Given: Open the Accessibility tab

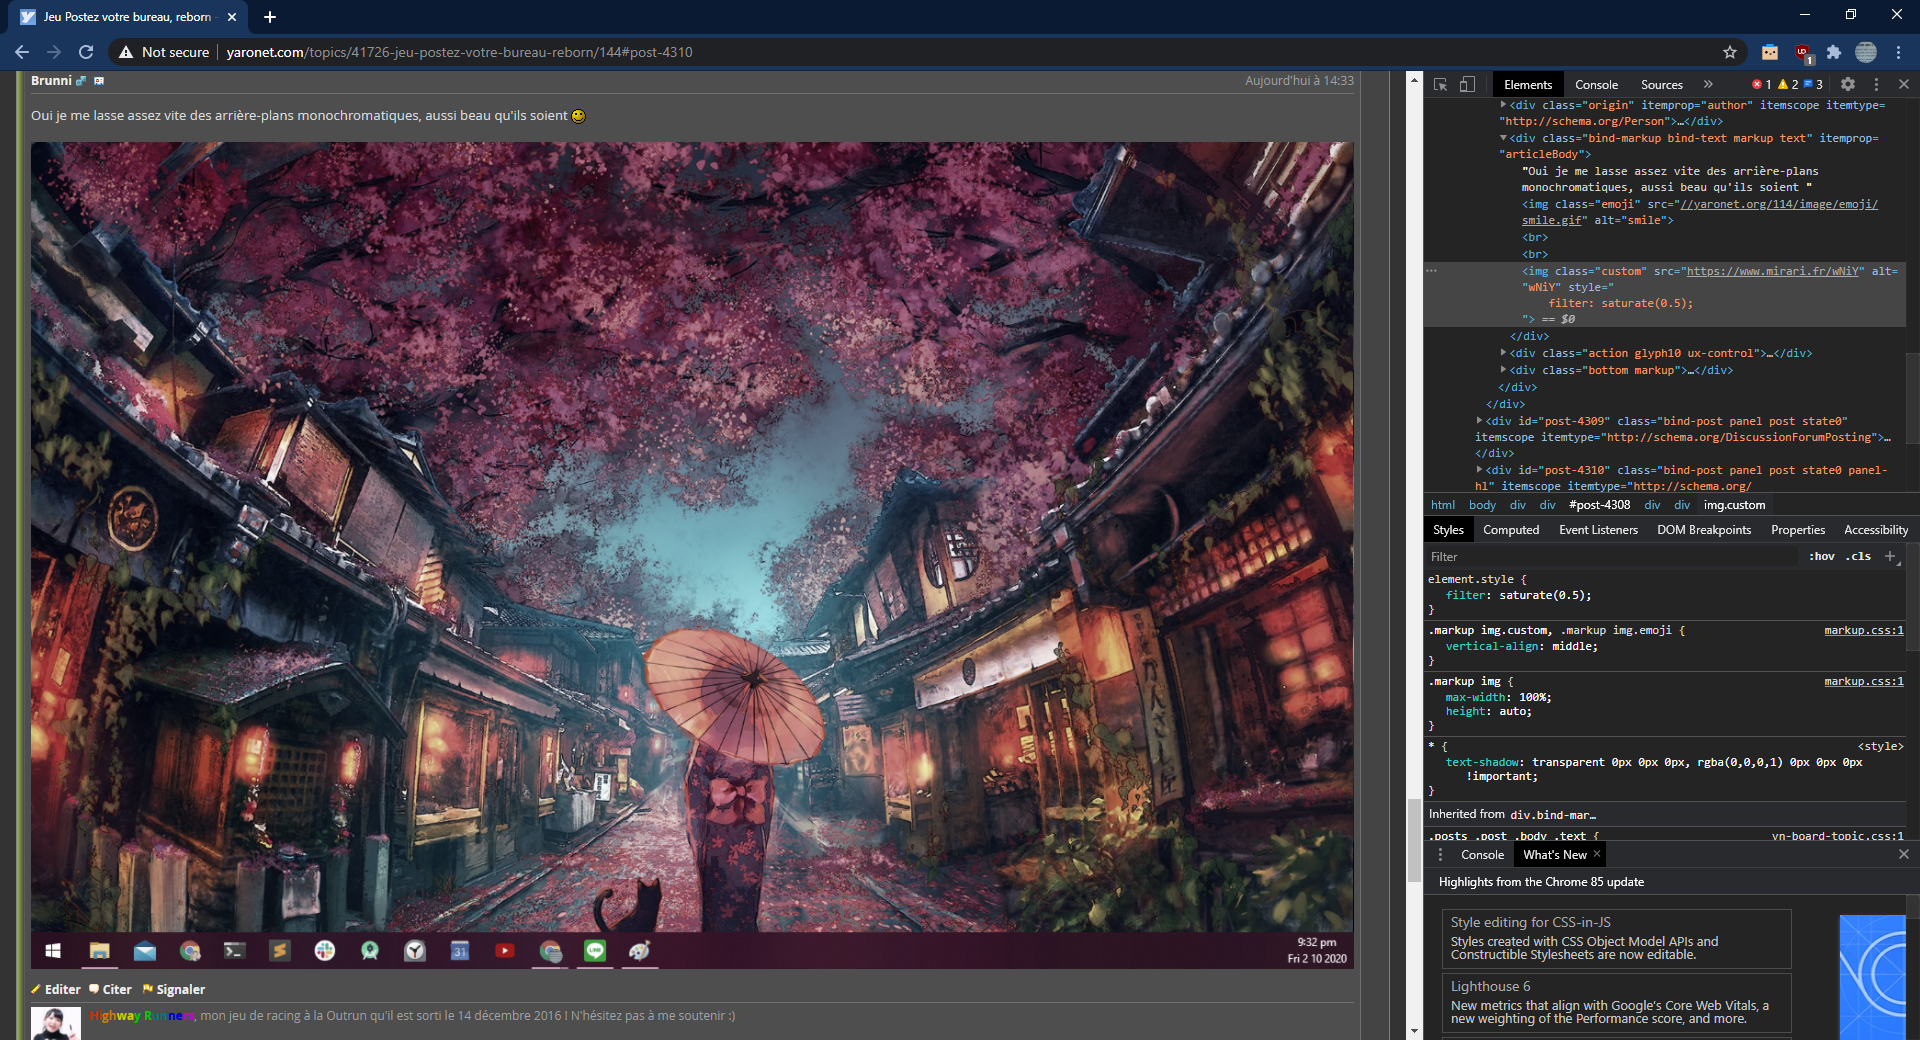Looking at the screenshot, I should (1876, 530).
